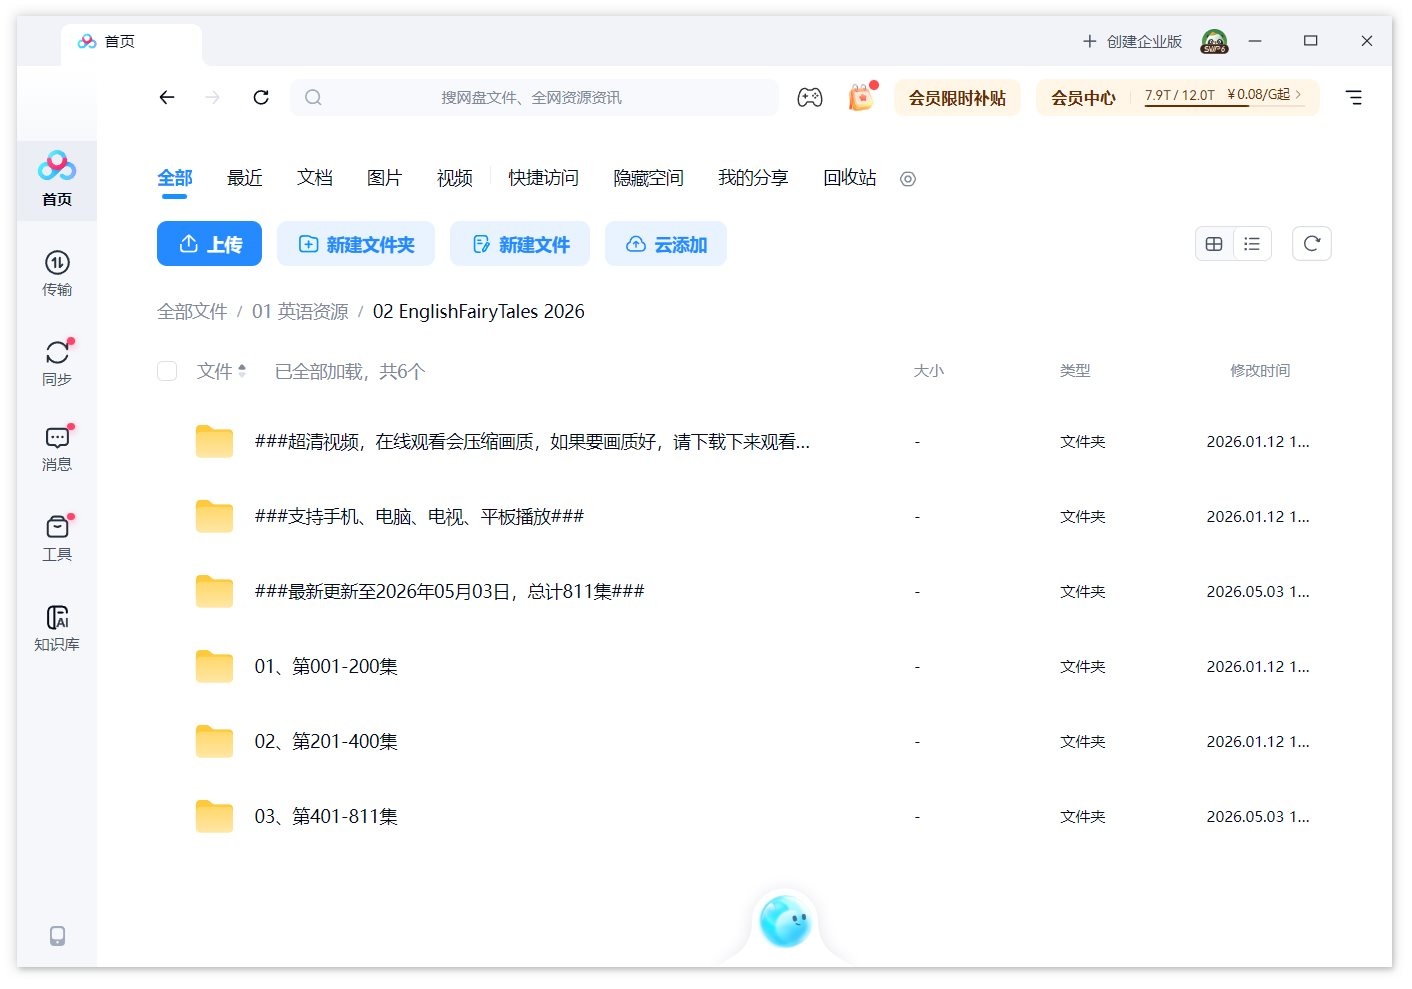Reload the page with the toolbar refresh icon
1412x989 pixels.
click(x=261, y=97)
